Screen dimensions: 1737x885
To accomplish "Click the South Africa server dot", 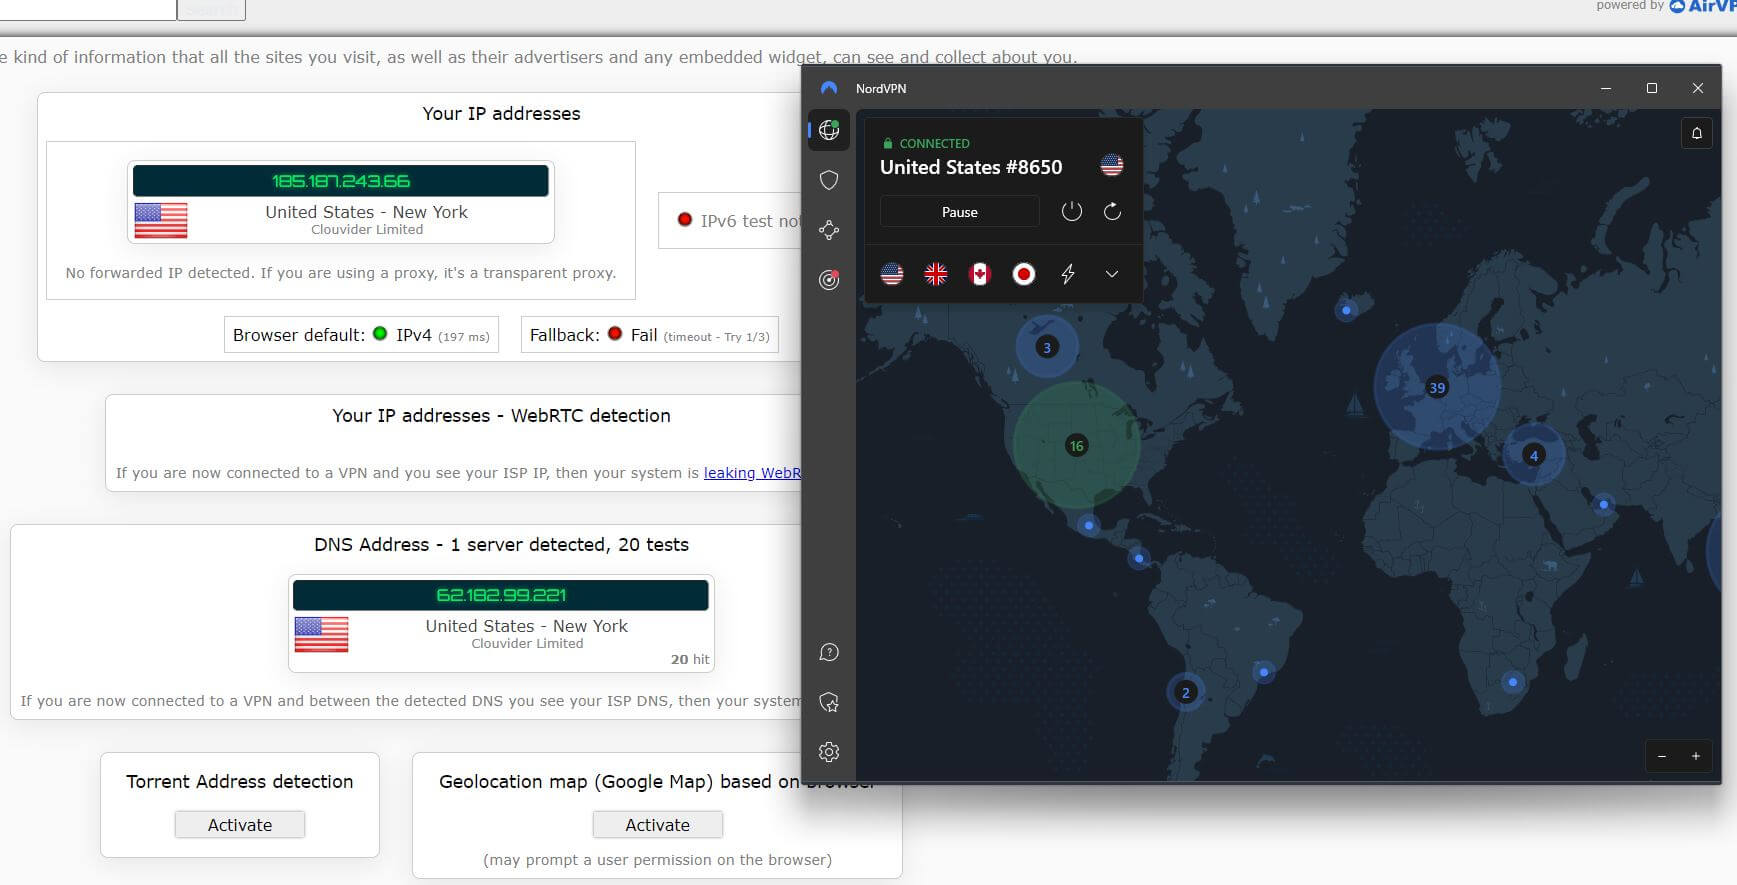I will pos(1512,682).
